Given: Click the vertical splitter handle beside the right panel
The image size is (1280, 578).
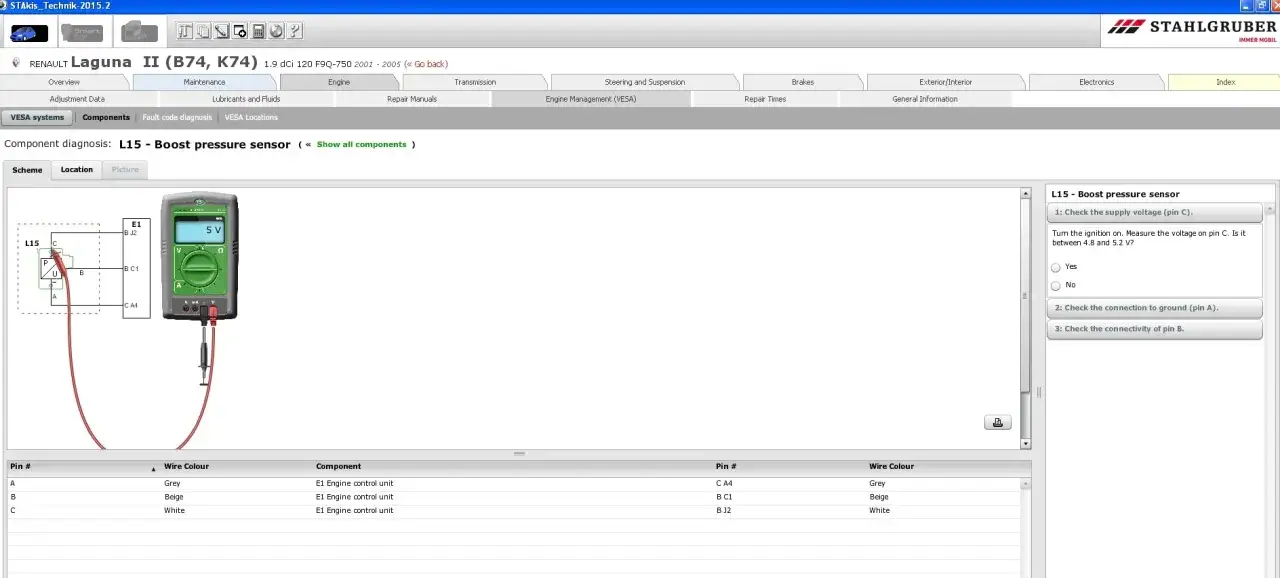Looking at the screenshot, I should [1039, 393].
